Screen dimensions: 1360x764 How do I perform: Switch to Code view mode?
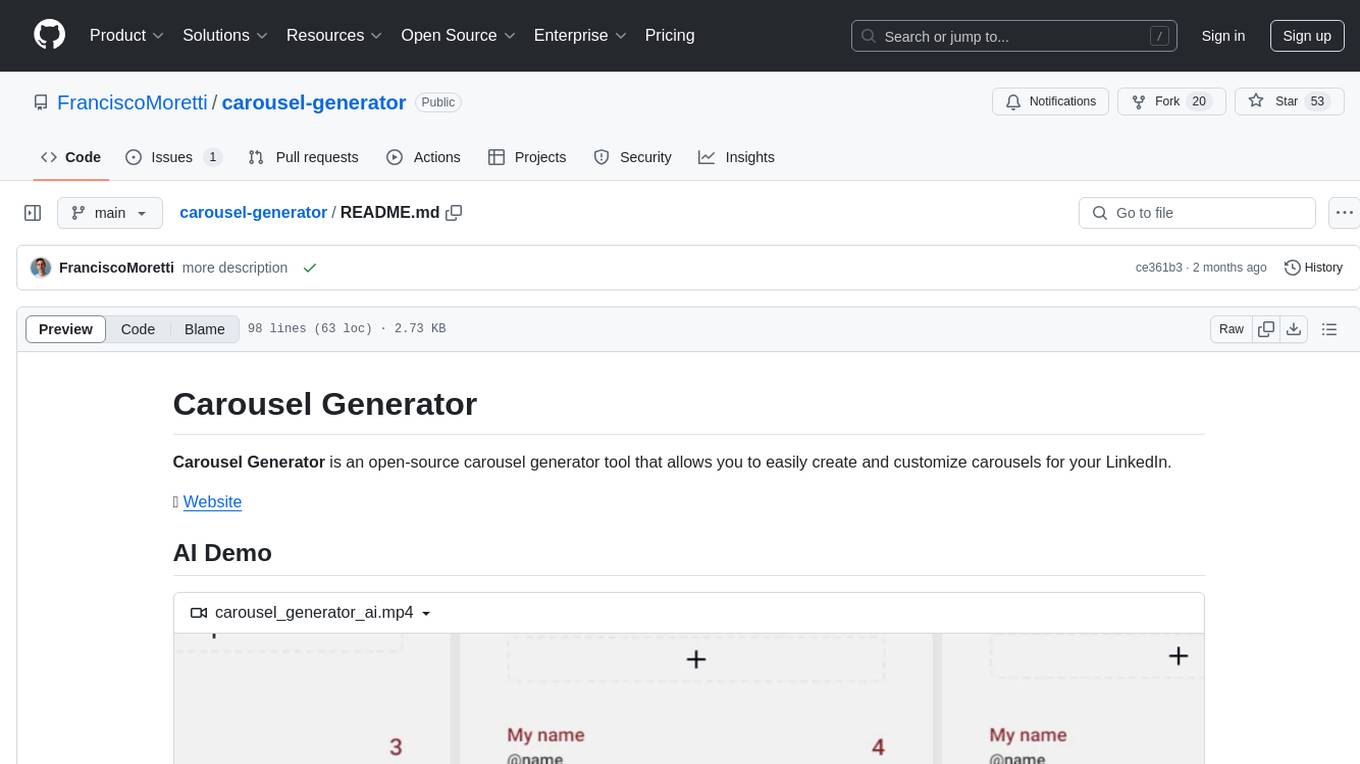click(x=138, y=329)
